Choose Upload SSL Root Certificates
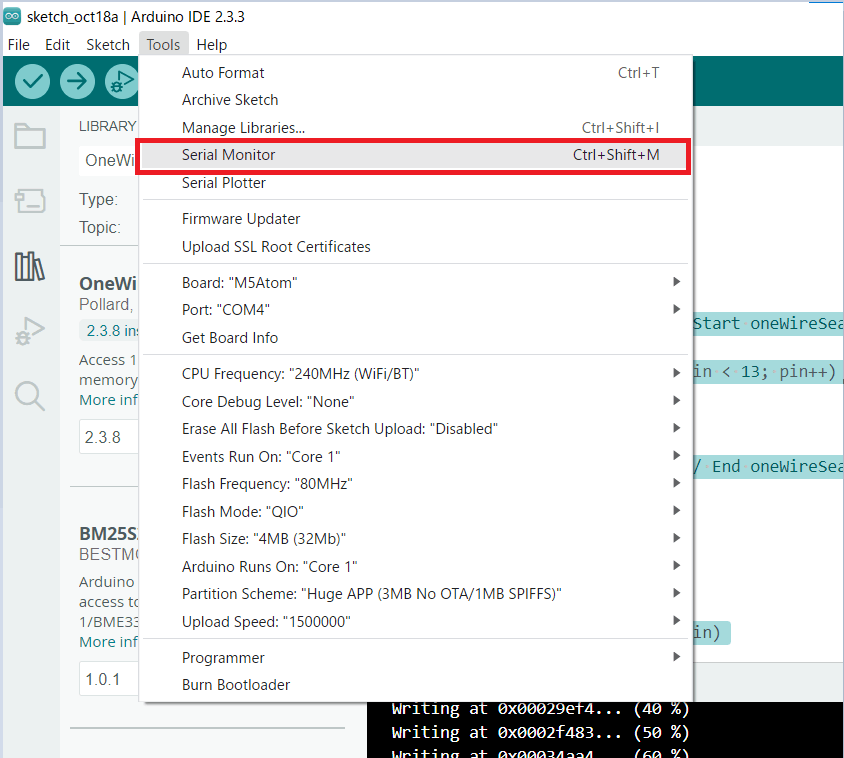This screenshot has width=844, height=758. click(x=415, y=247)
